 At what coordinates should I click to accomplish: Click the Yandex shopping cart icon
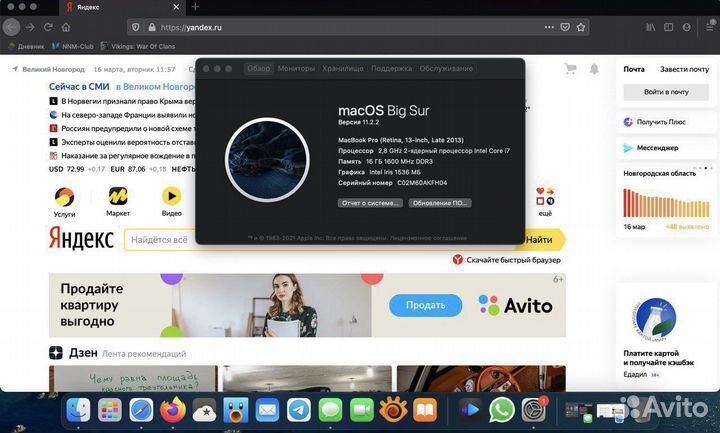[x=571, y=69]
